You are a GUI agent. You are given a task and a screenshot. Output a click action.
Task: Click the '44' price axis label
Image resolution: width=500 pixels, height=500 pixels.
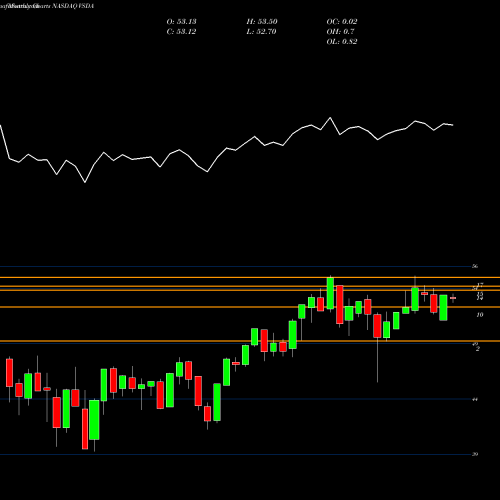(x=475, y=399)
